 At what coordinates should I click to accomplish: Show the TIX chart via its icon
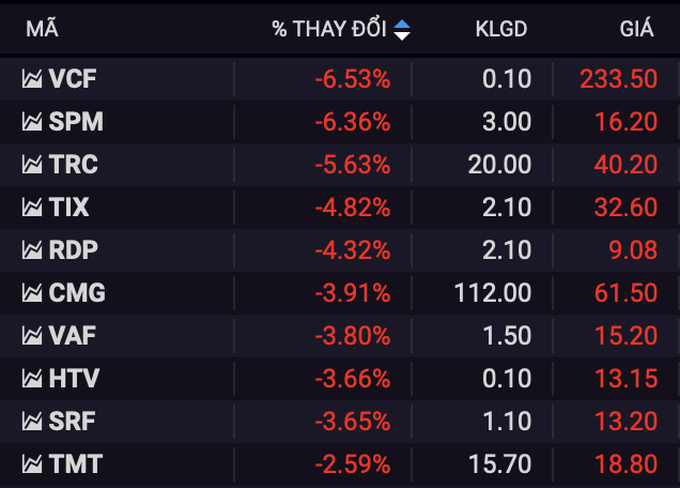pos(32,208)
